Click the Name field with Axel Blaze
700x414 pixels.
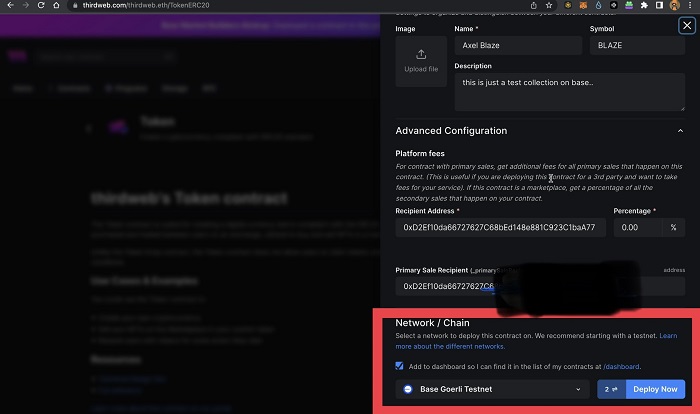(517, 45)
